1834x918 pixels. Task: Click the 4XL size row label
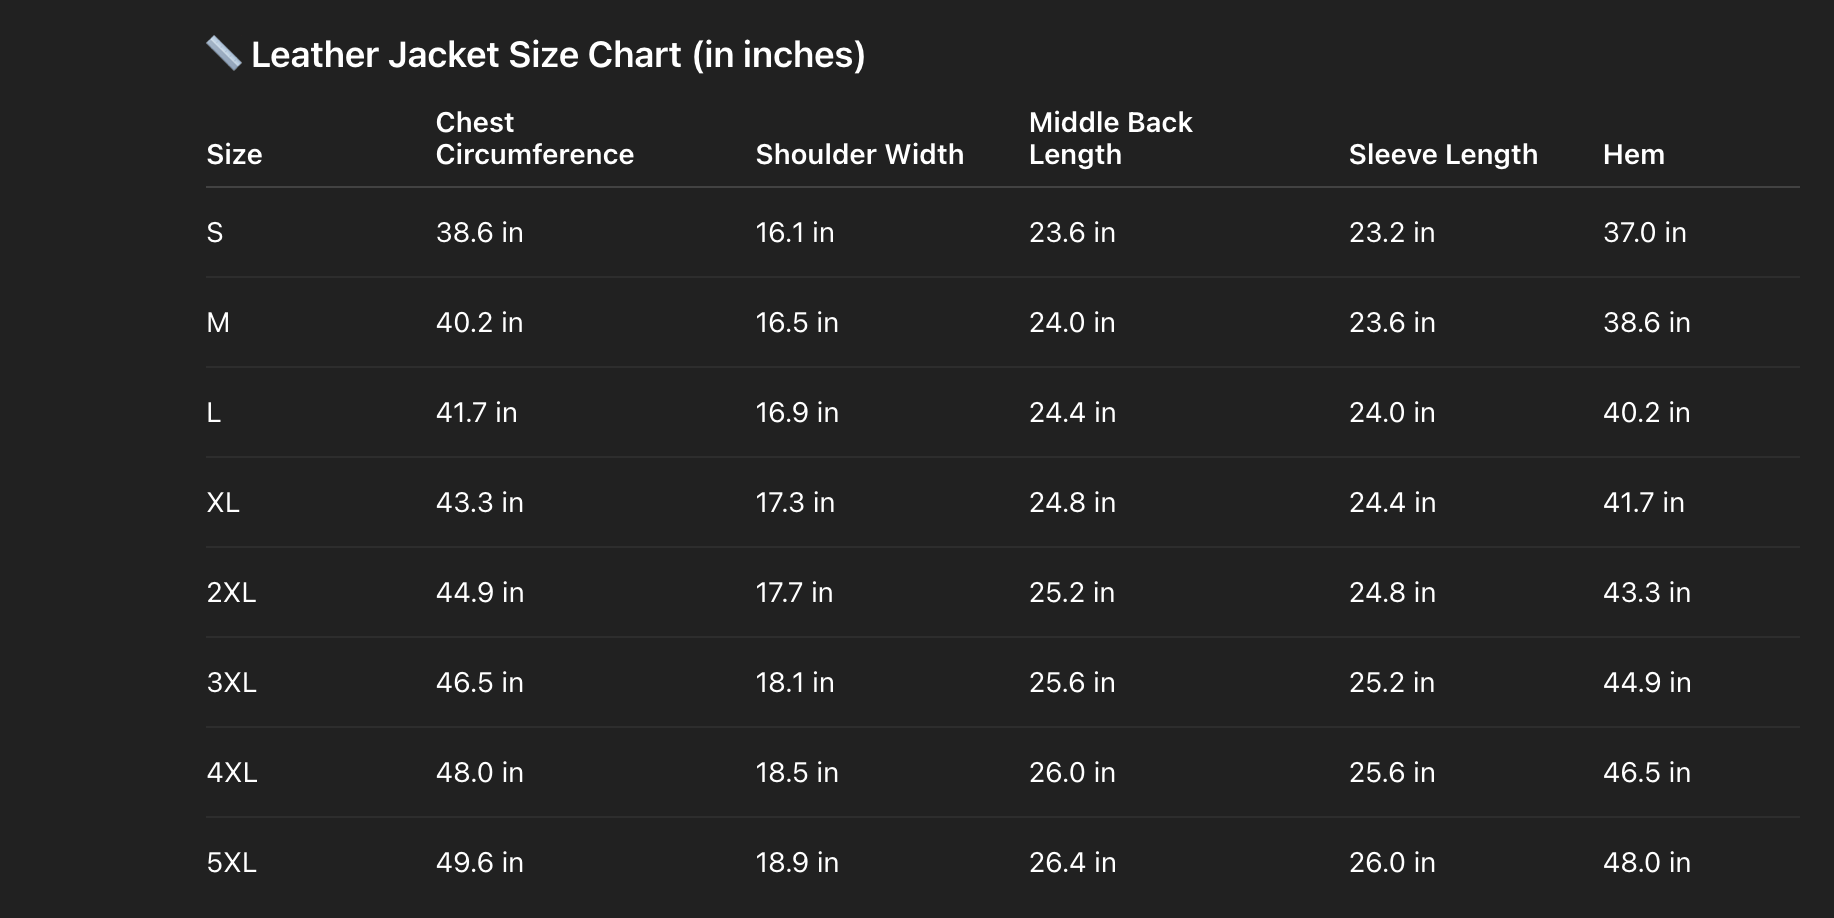231,773
